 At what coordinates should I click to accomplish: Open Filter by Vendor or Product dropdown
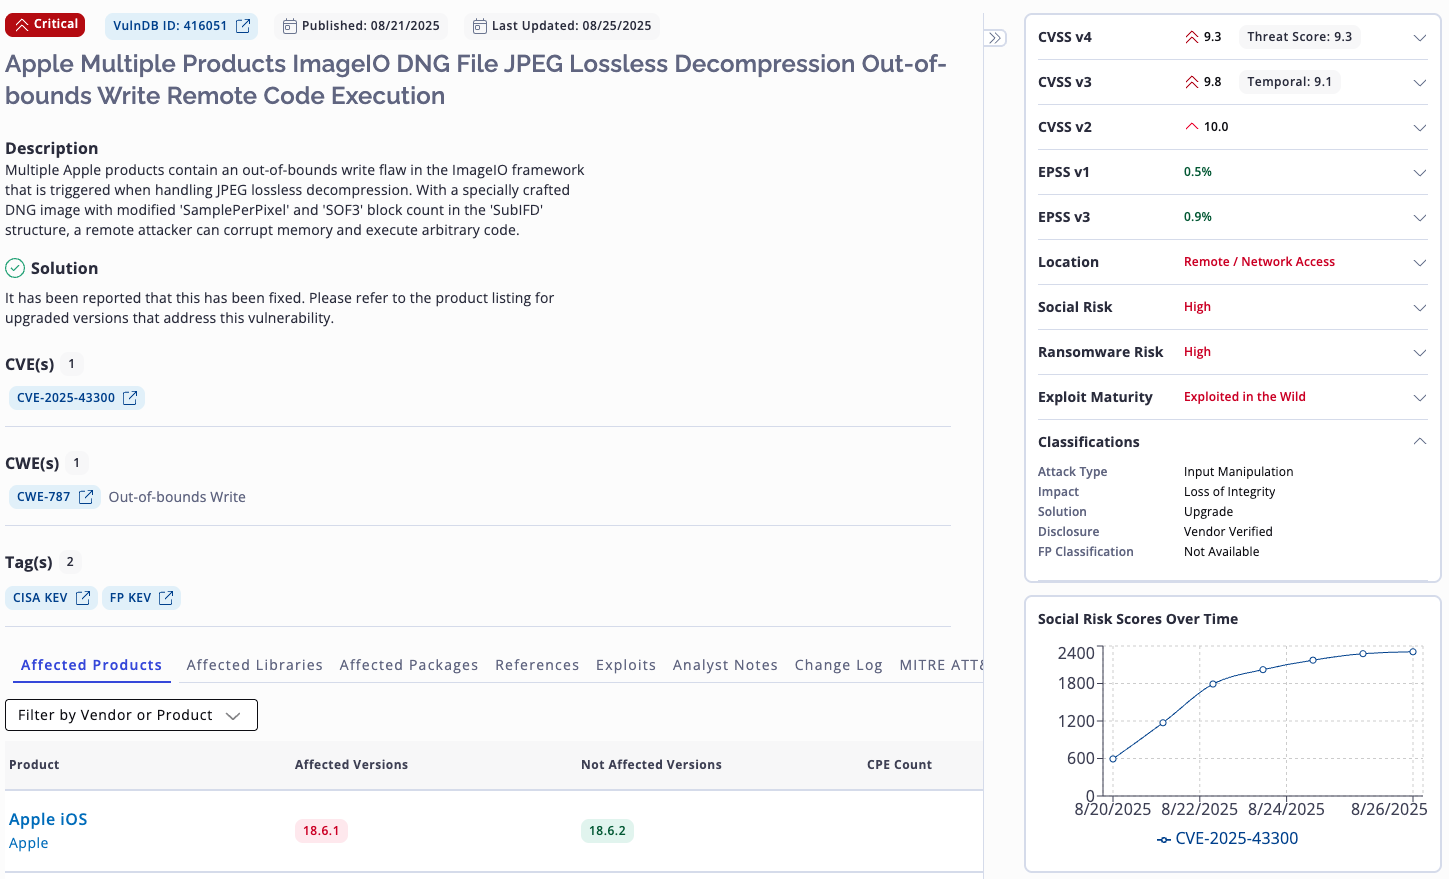(131, 715)
